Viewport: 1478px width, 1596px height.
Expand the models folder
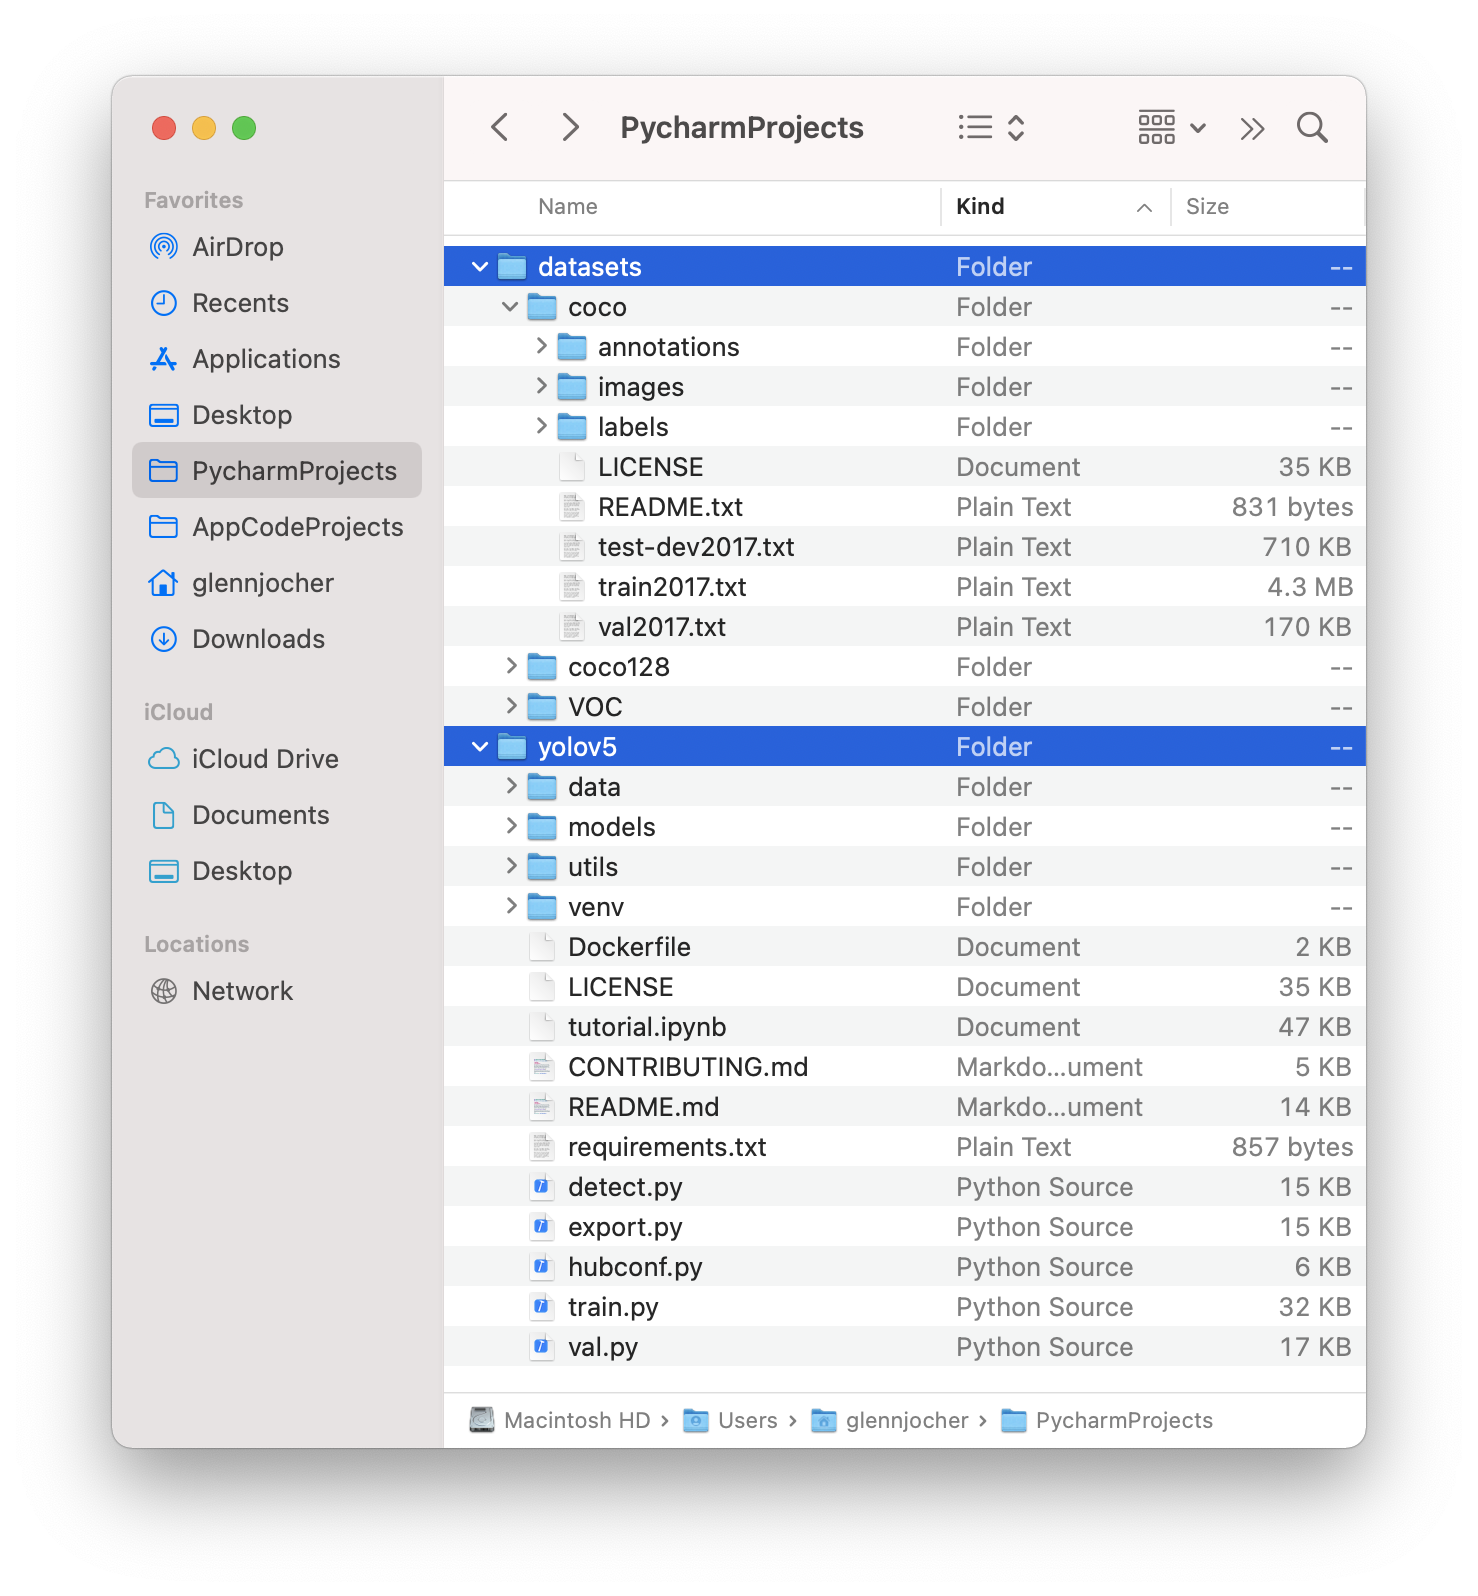coord(511,826)
